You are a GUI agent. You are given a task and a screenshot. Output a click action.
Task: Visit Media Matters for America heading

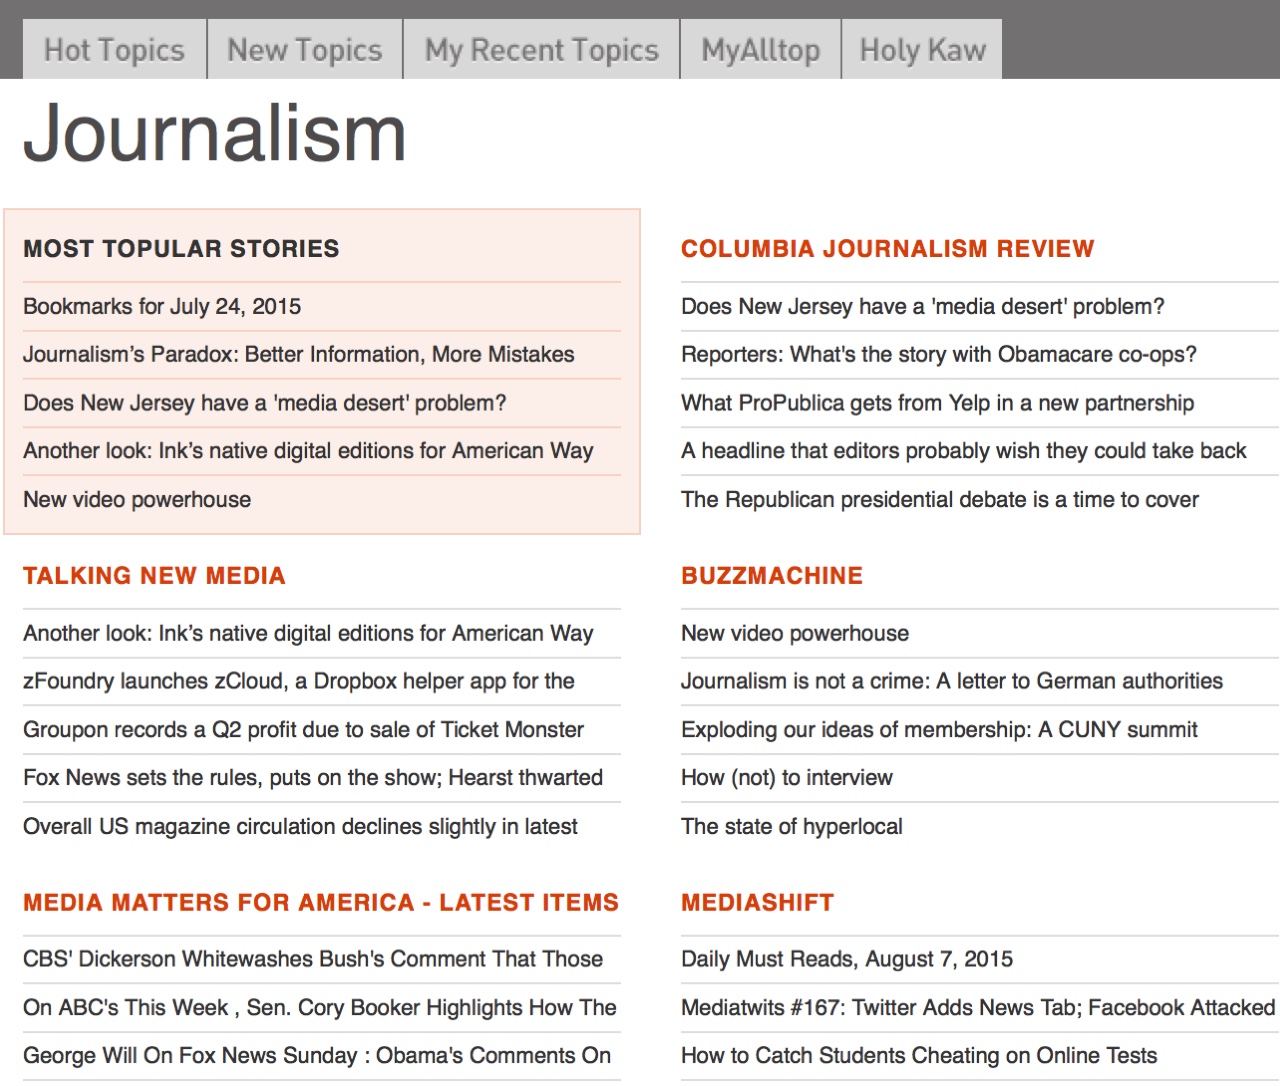pos(321,903)
